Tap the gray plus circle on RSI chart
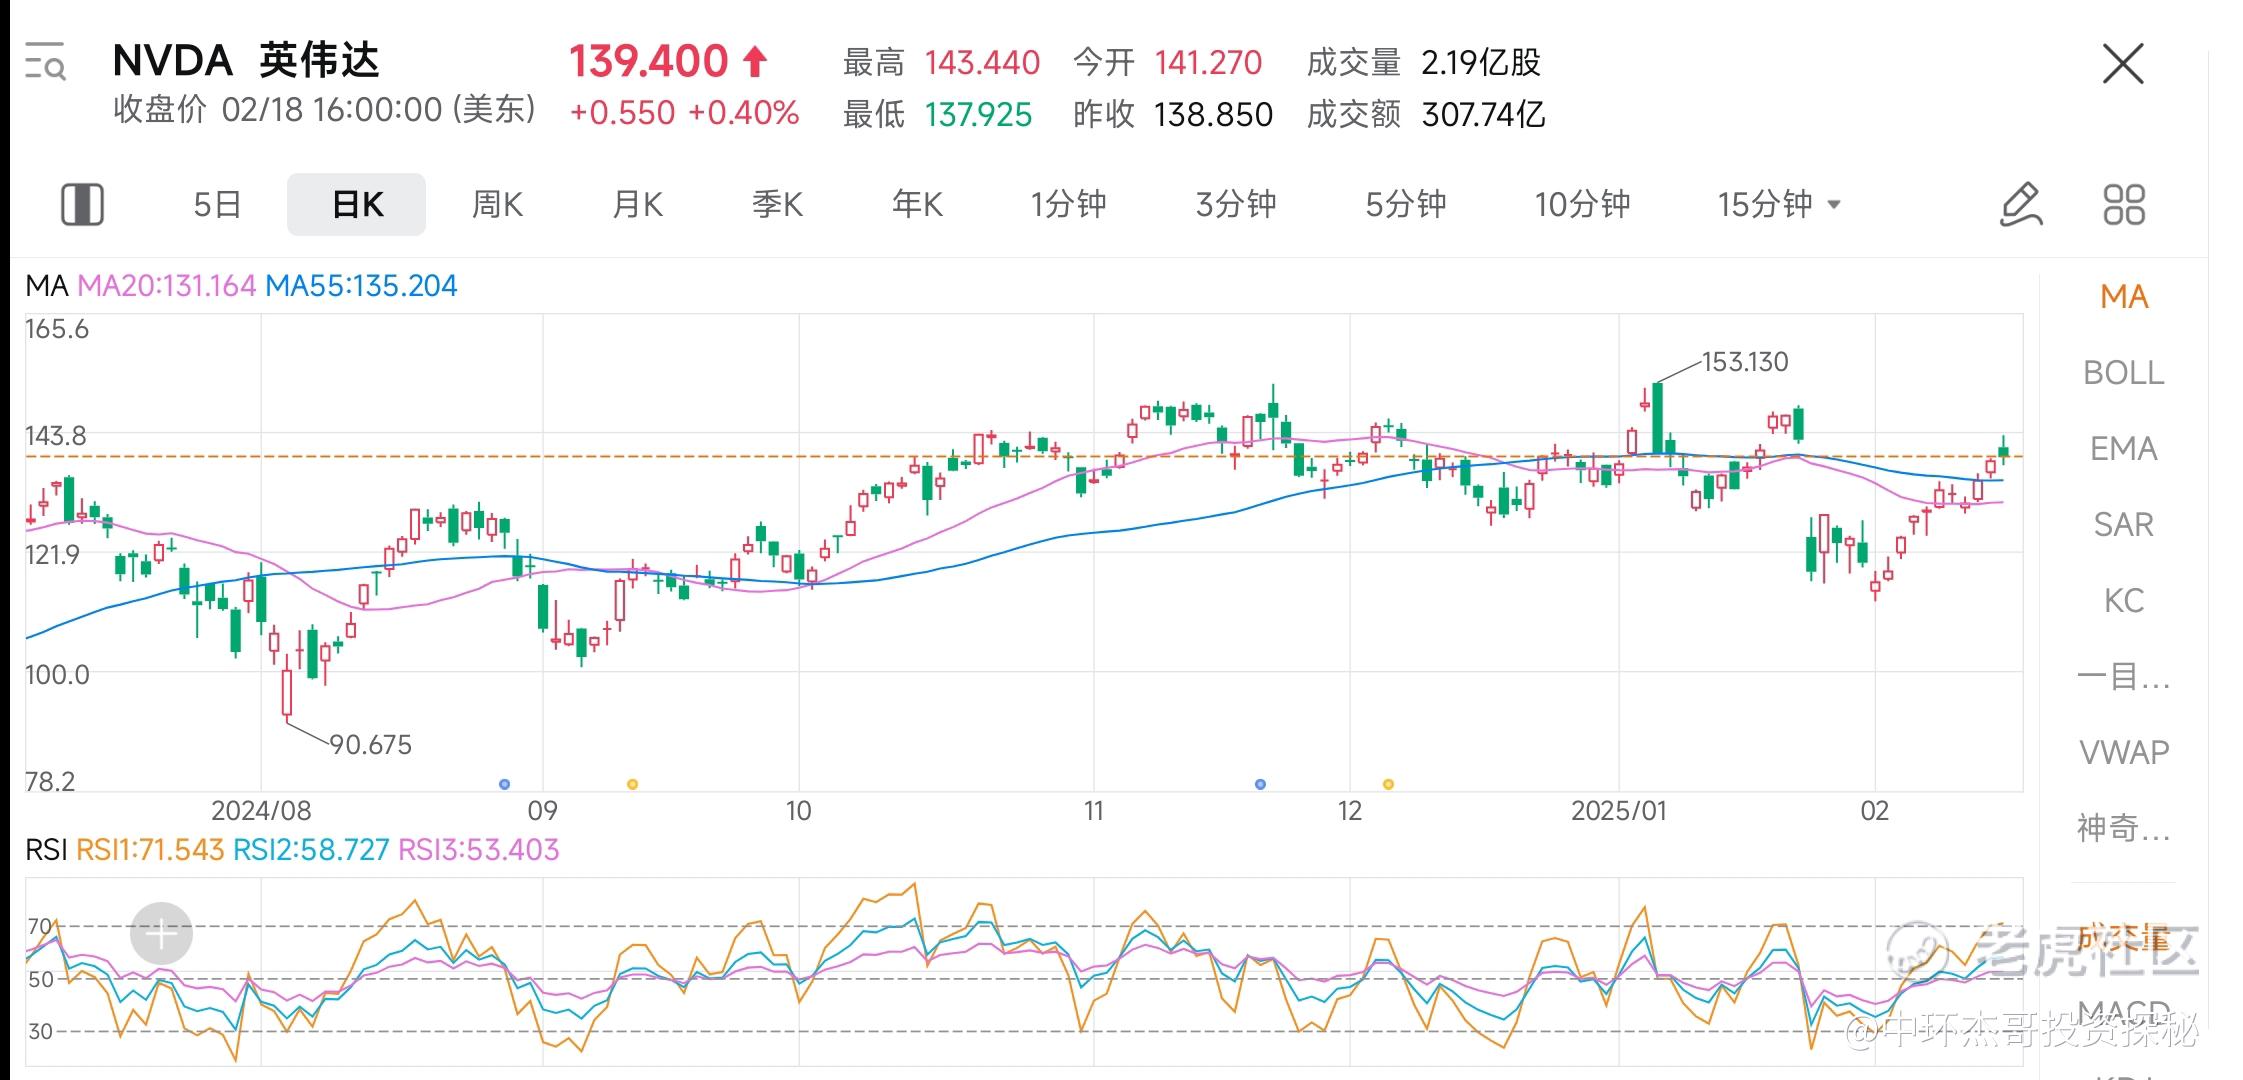The height and width of the screenshot is (1080, 2243). [x=161, y=933]
